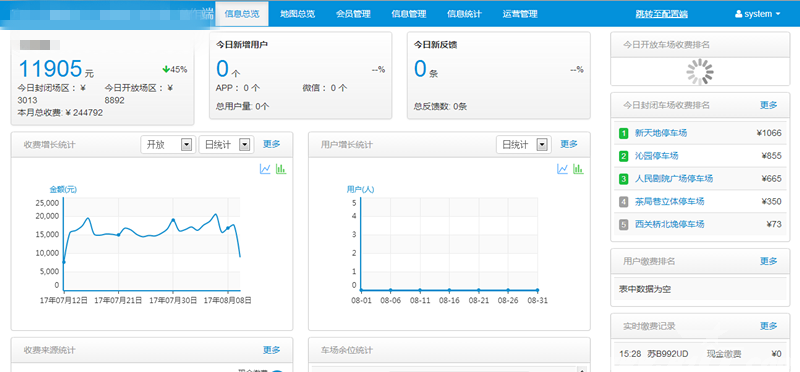
Task: Click 更多 in 今日封闭车场收费排名 panel
Action: pos(768,105)
